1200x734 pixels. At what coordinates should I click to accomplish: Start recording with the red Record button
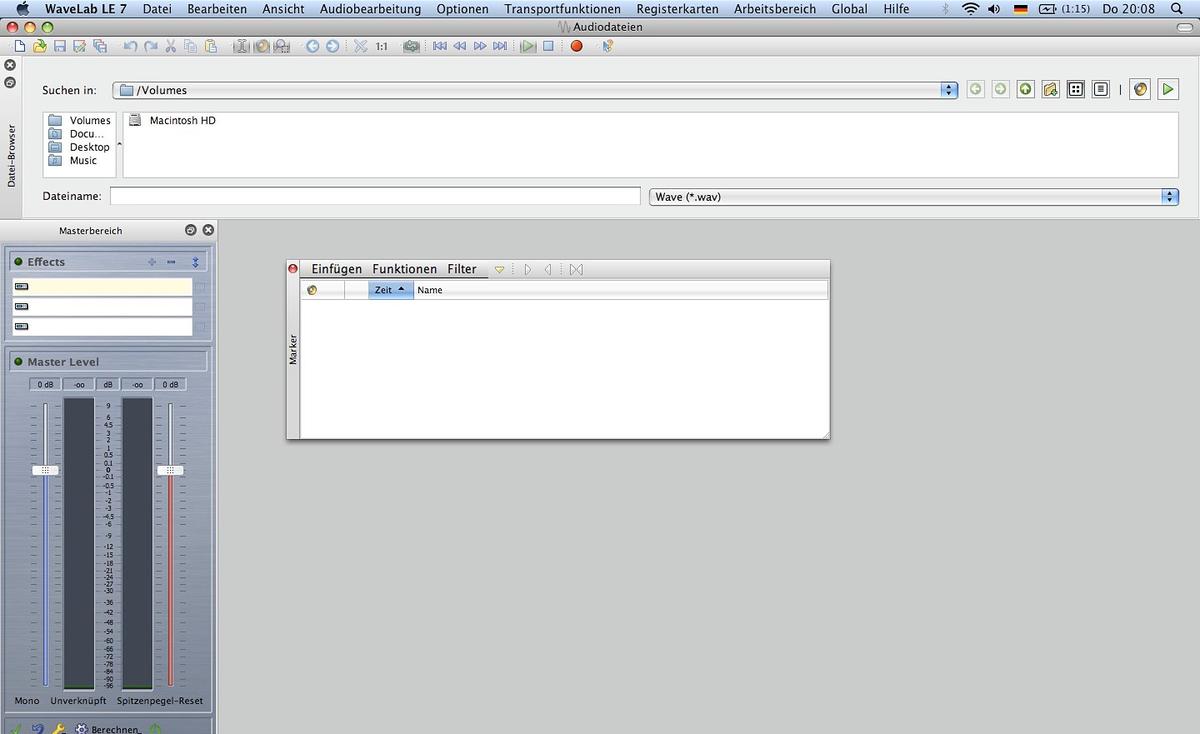coord(576,46)
